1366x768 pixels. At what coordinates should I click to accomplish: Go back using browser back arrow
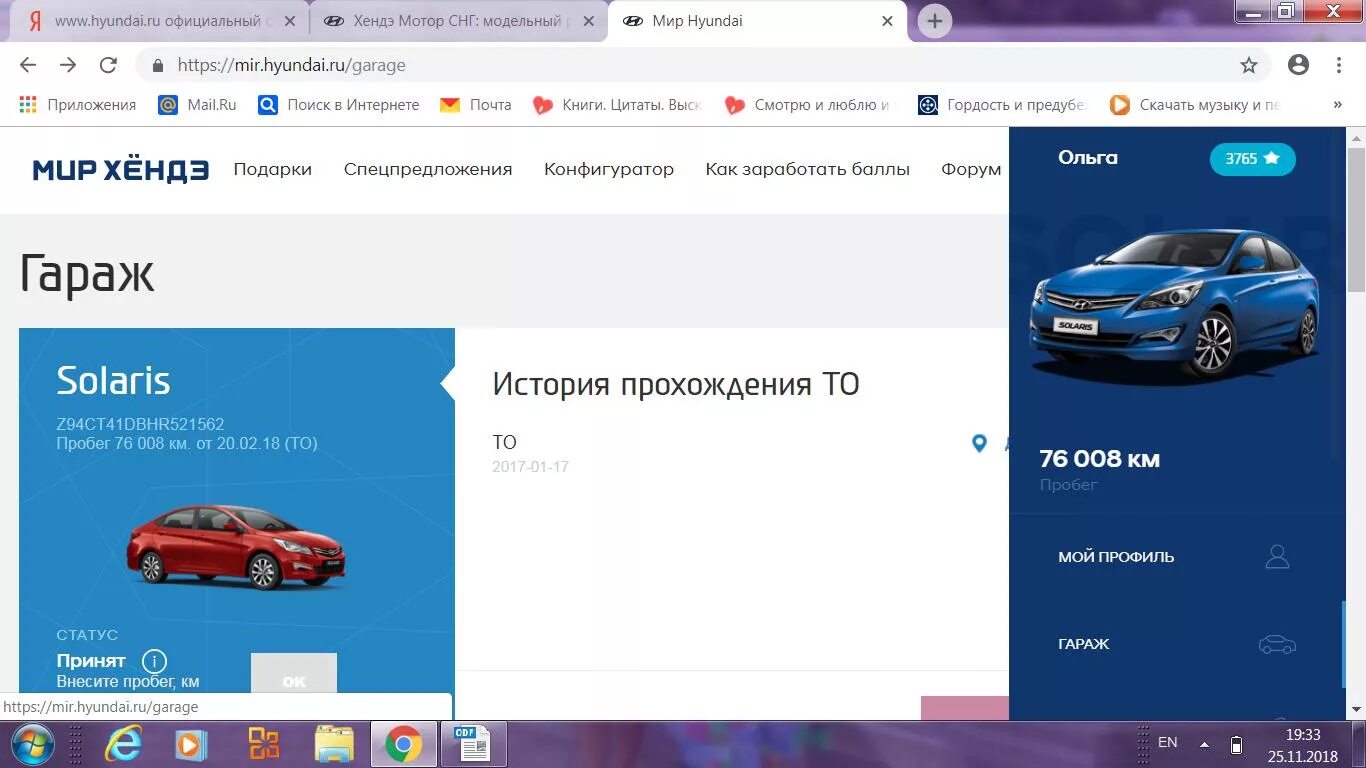pos(28,65)
